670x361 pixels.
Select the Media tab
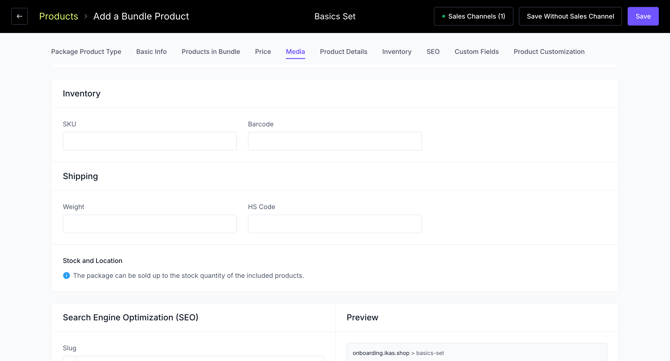[x=295, y=52]
